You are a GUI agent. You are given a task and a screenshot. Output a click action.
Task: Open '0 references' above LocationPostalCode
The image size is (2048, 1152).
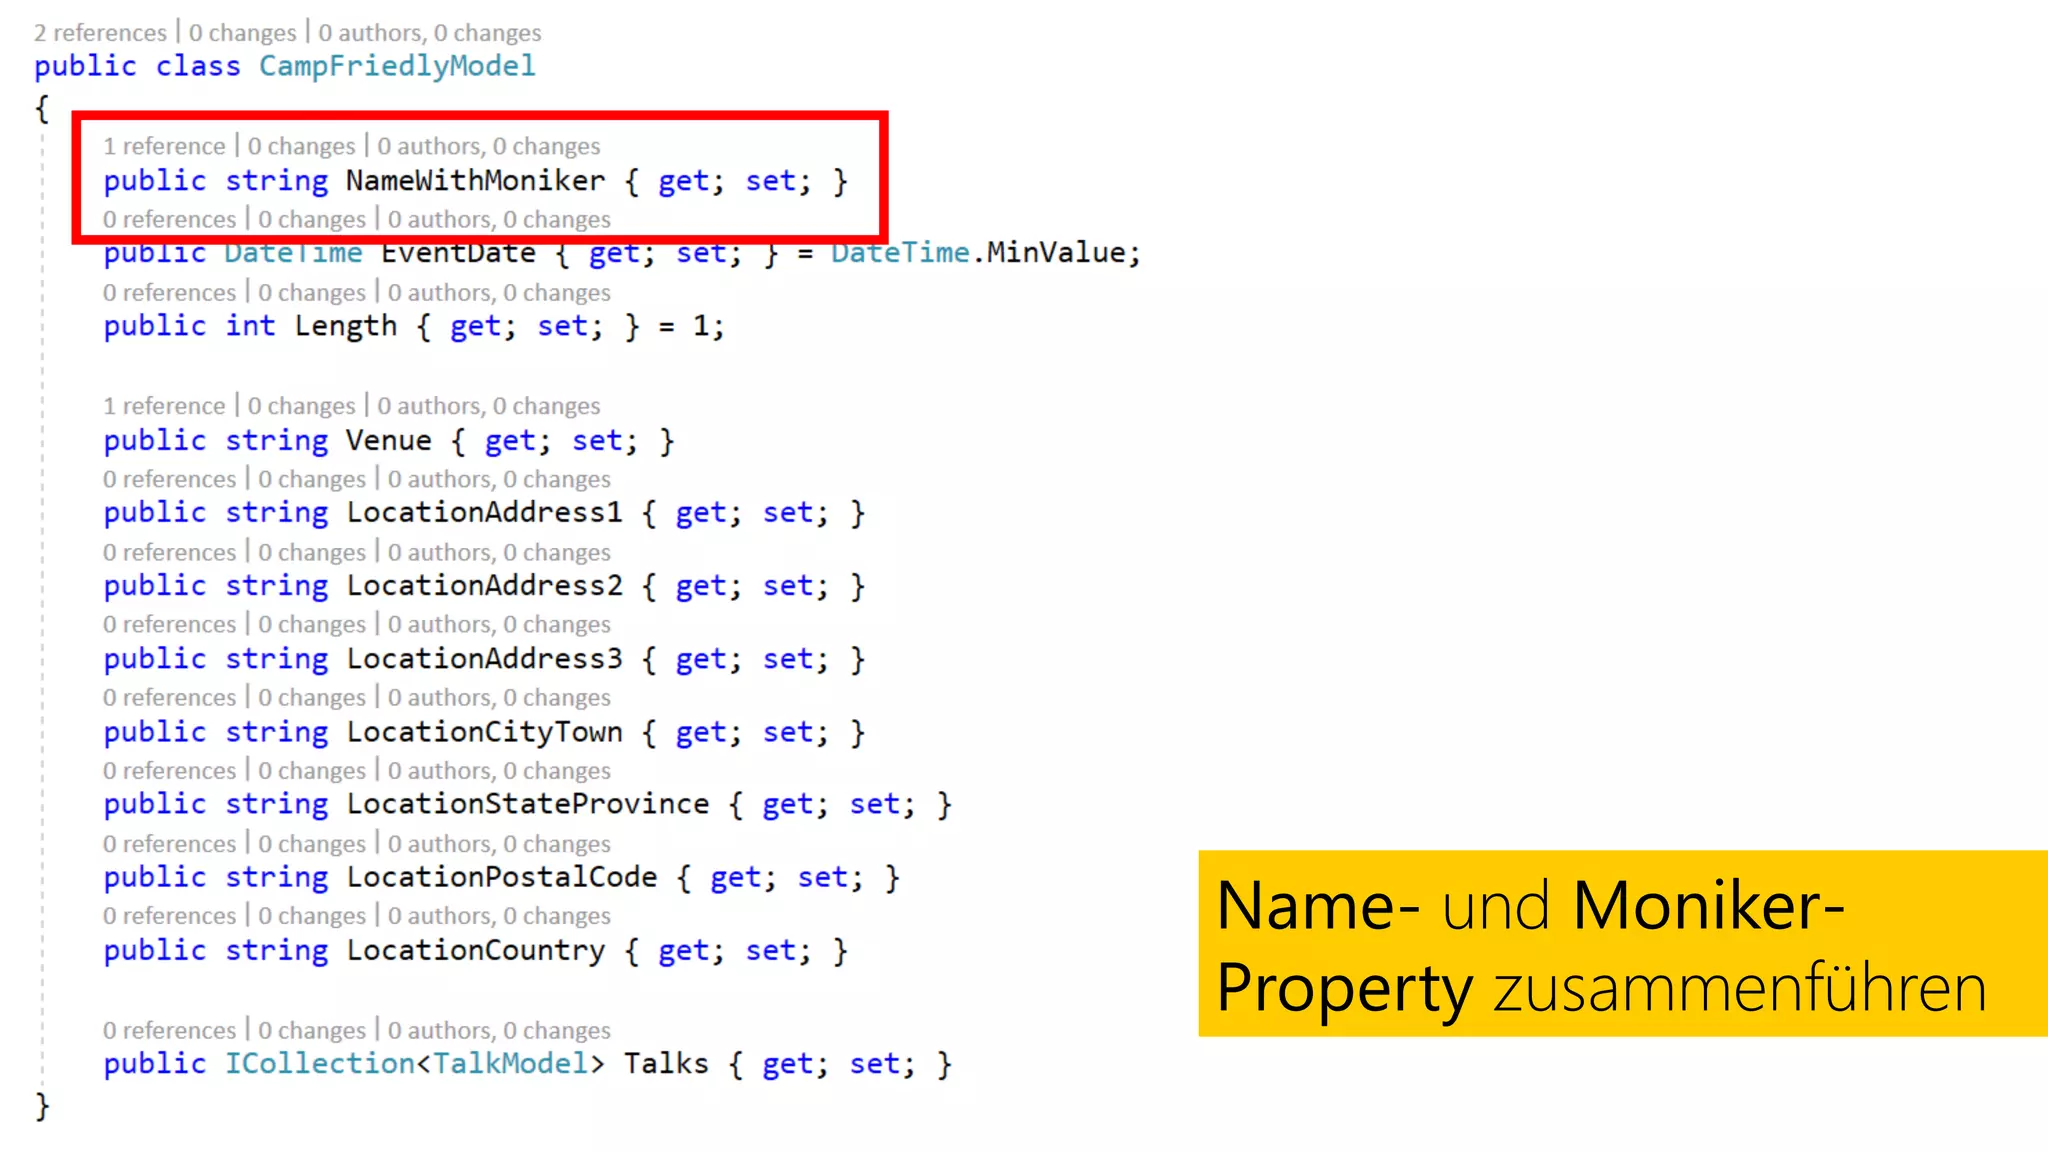(169, 844)
